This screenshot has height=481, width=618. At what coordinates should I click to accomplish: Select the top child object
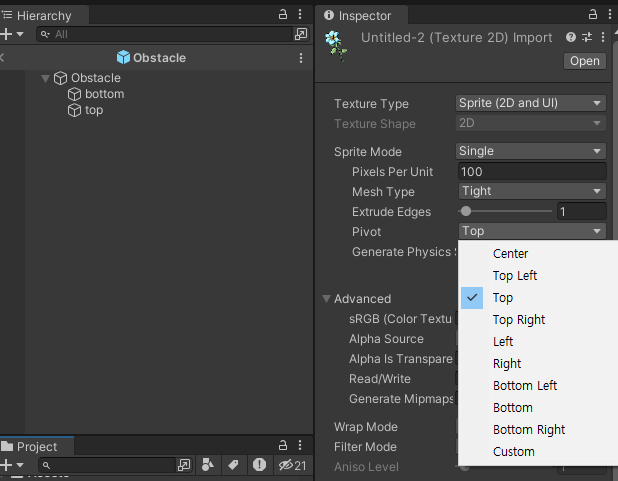point(94,110)
